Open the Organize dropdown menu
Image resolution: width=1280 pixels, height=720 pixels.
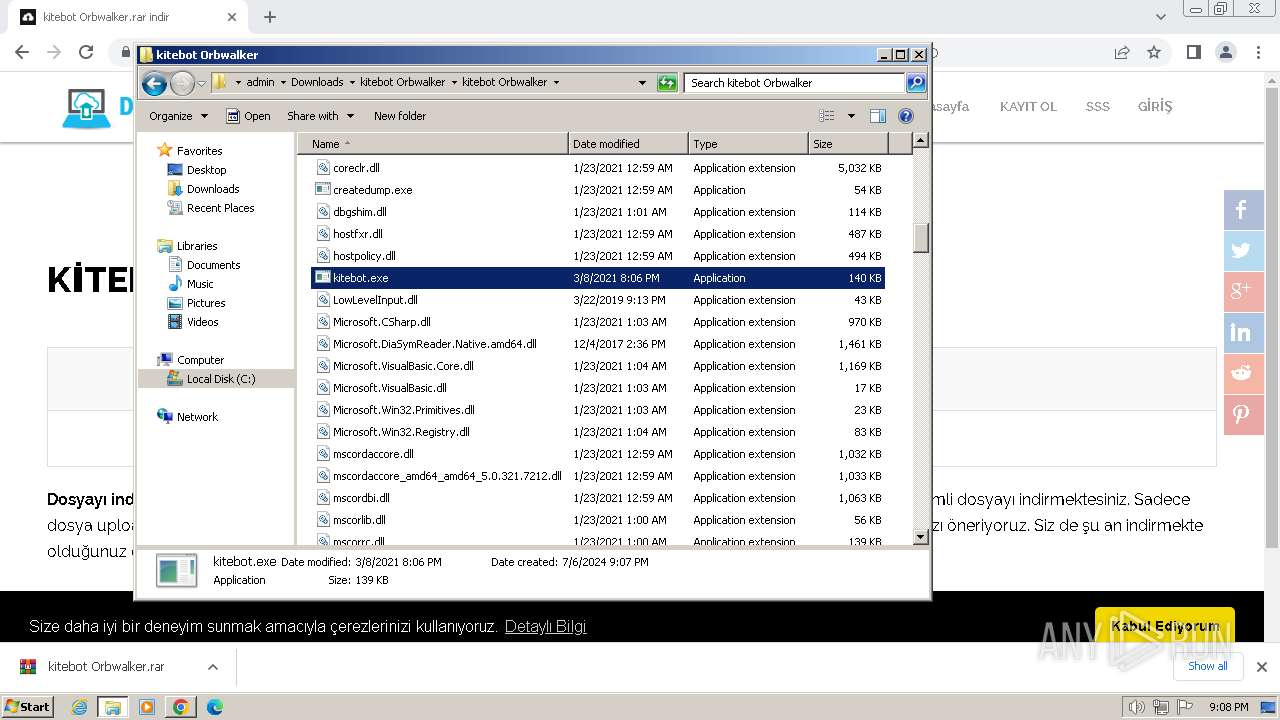[178, 116]
